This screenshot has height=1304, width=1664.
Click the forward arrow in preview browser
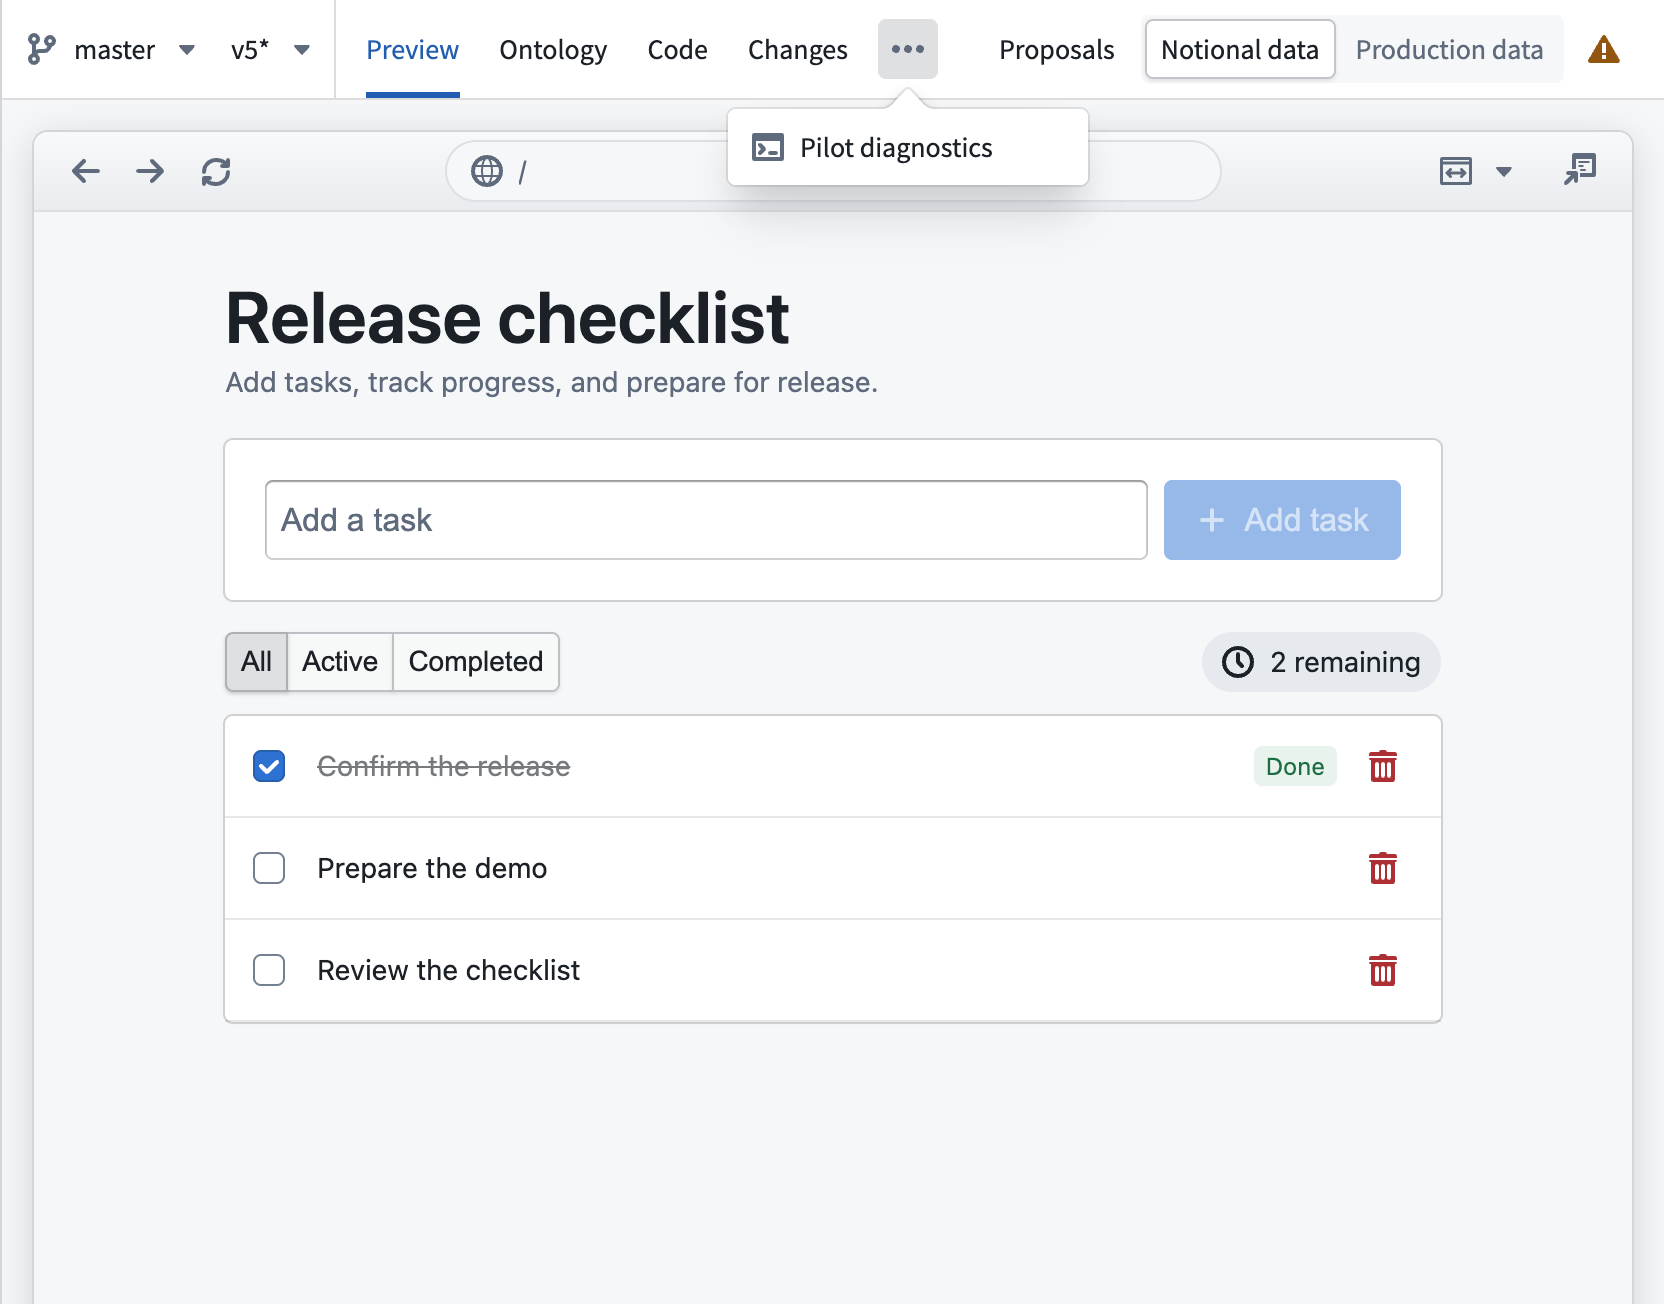tap(150, 172)
